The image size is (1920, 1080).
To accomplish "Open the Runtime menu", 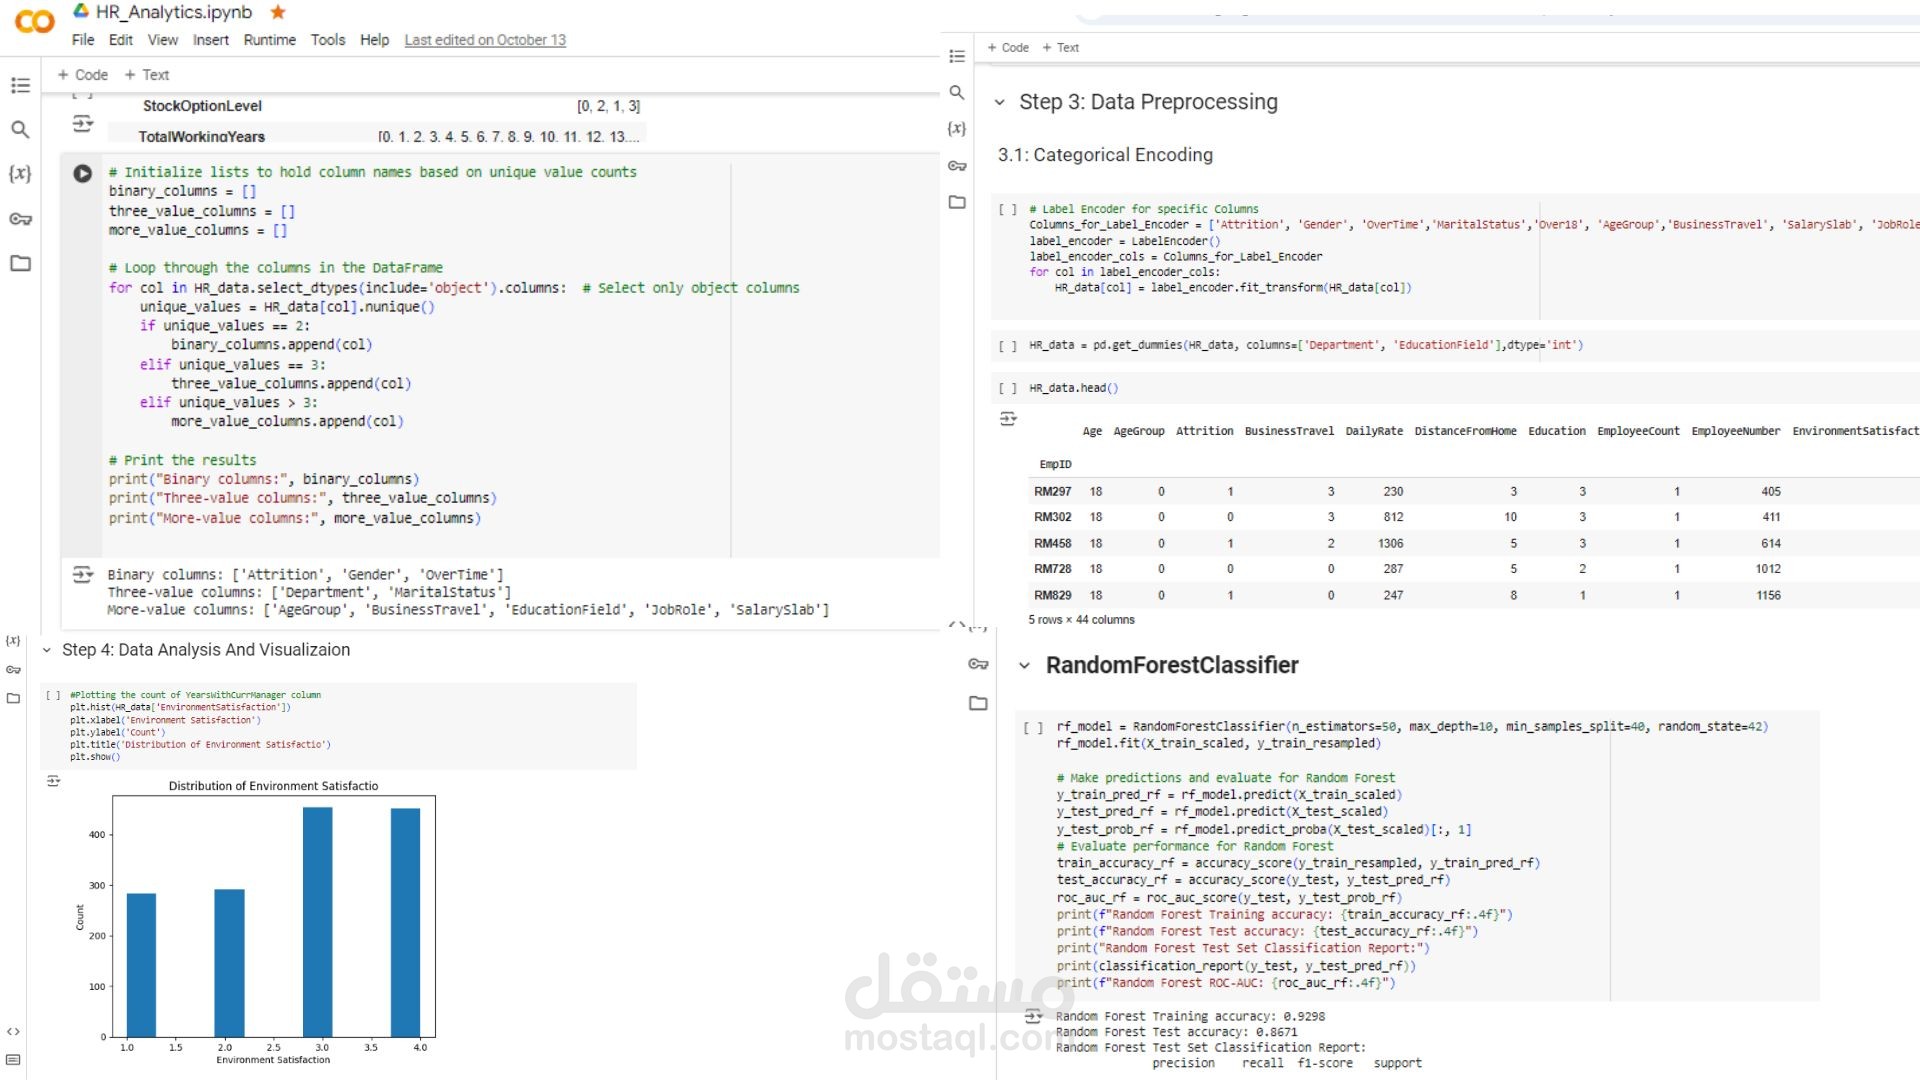I will pyautogui.click(x=270, y=40).
